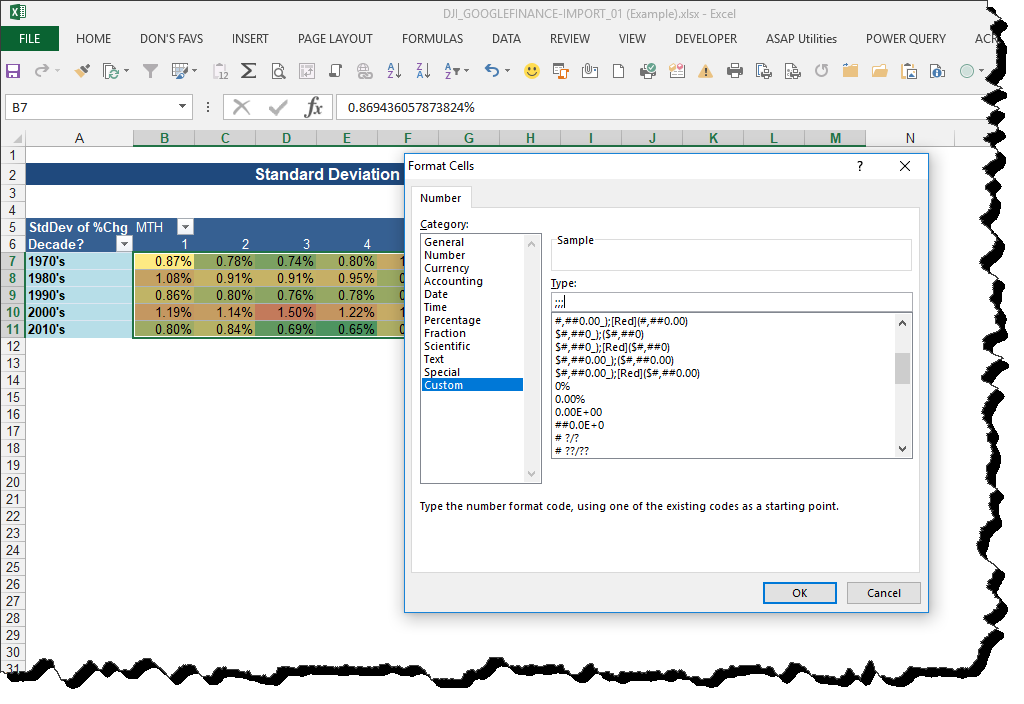The height and width of the screenshot is (704, 1024).
Task: Open Print Preview magnifier icon
Action: pyautogui.click(x=279, y=71)
